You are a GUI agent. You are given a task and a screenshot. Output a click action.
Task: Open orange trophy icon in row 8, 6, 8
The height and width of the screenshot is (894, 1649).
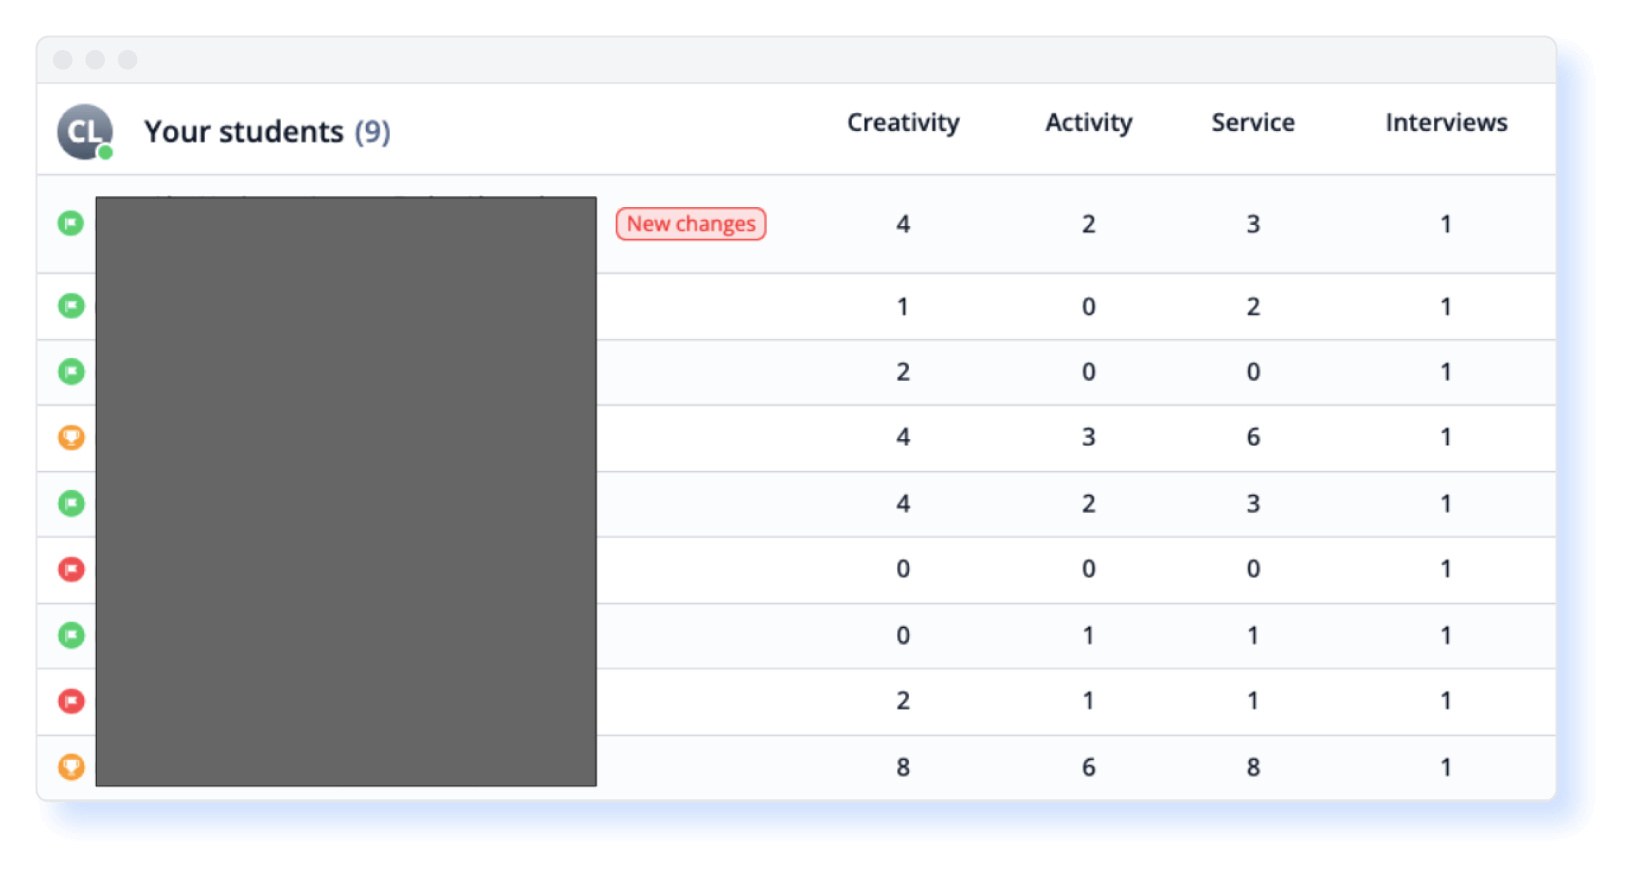point(71,767)
